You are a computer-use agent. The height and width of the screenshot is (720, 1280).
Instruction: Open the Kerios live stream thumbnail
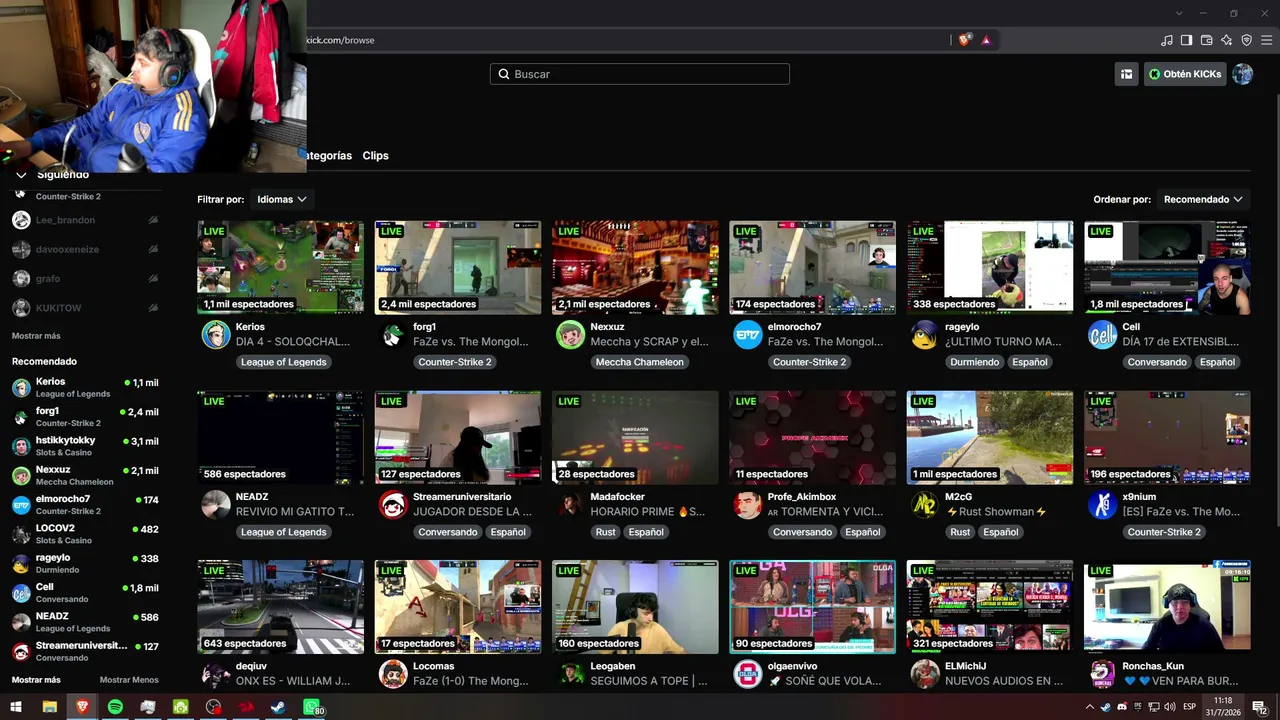point(281,268)
